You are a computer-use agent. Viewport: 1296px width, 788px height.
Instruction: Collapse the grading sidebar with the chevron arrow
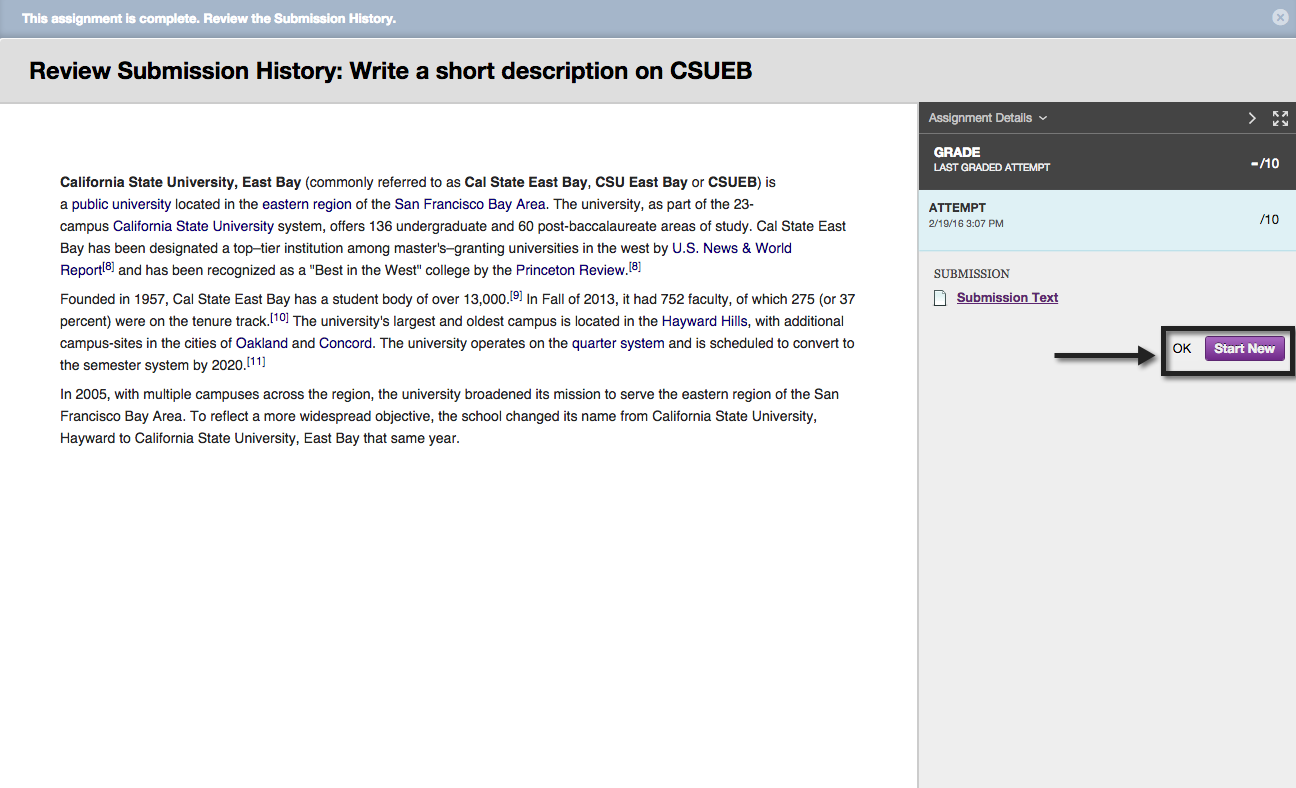1252,118
